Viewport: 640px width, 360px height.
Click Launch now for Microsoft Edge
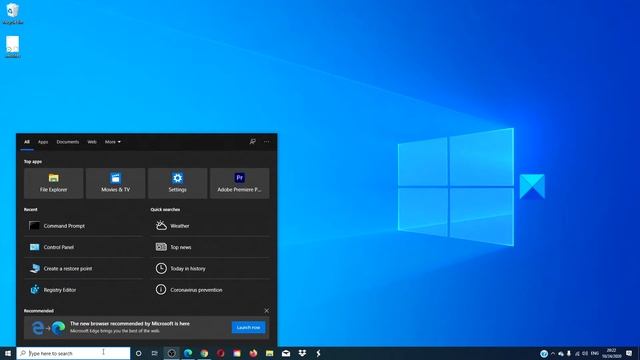point(248,327)
